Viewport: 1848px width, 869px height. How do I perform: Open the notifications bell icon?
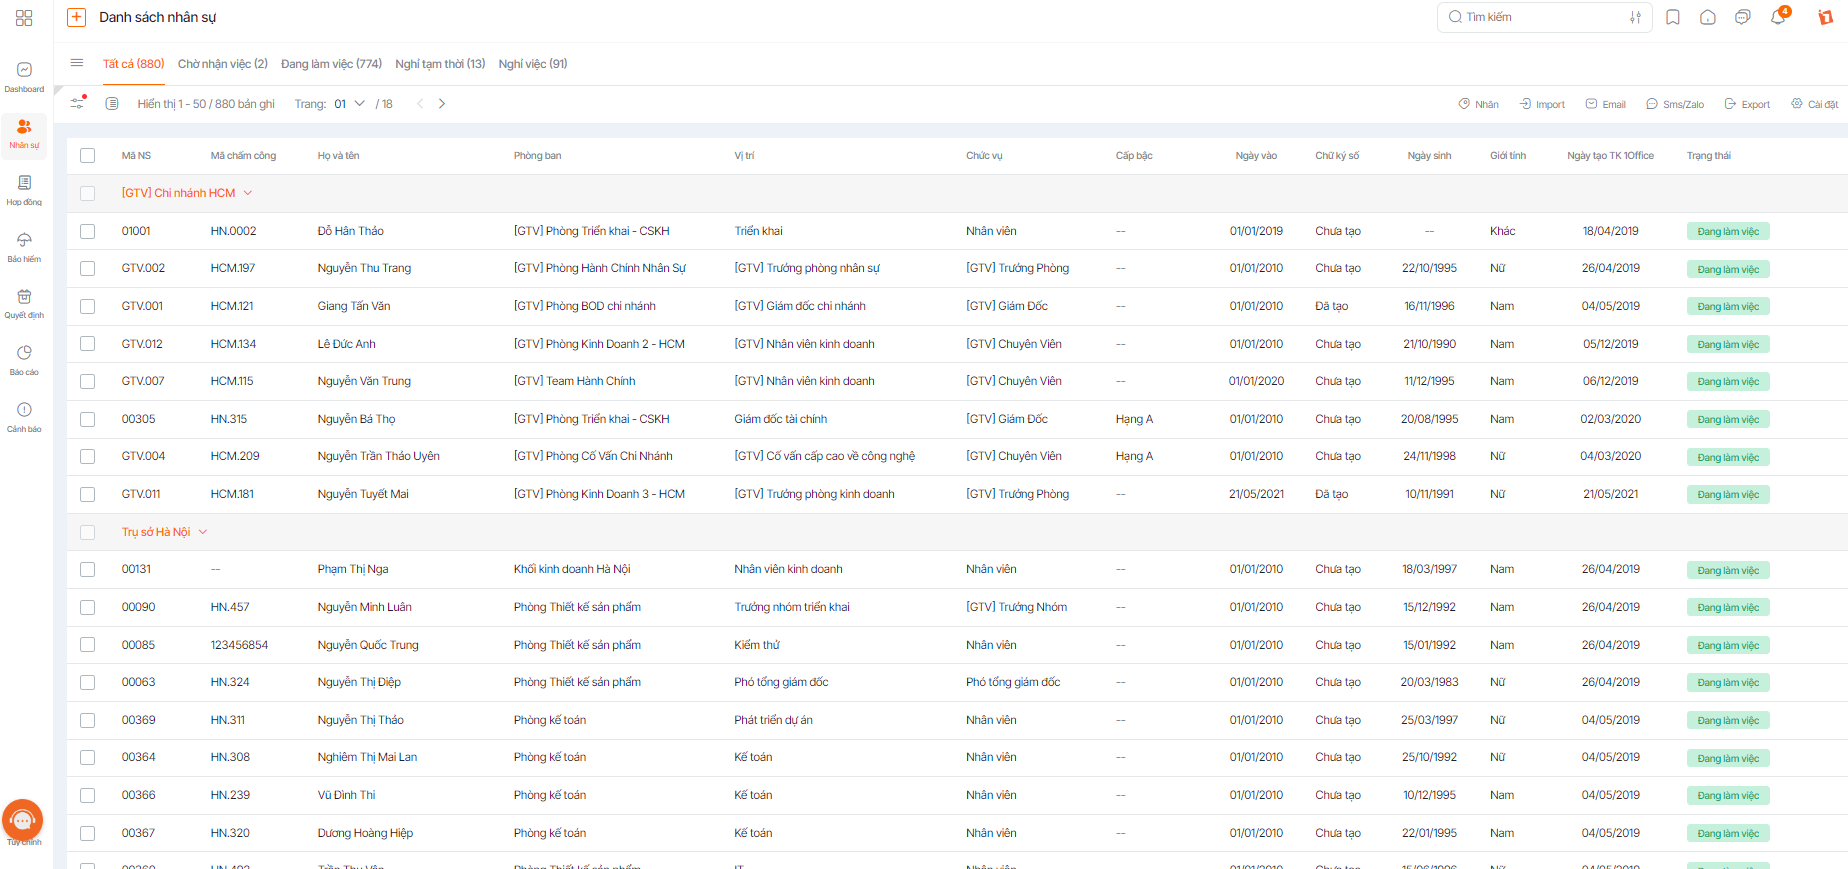(1778, 17)
